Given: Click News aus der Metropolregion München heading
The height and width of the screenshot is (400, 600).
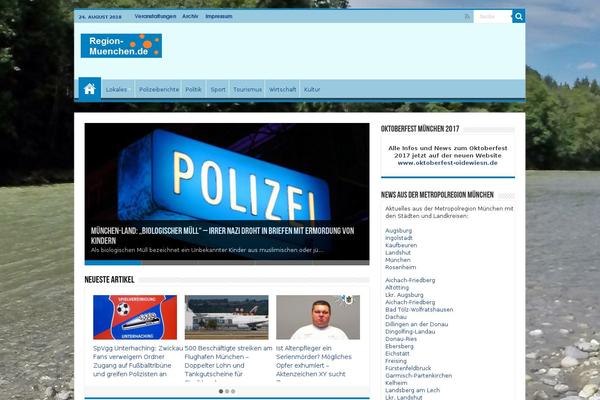Looking at the screenshot, I should 437,195.
